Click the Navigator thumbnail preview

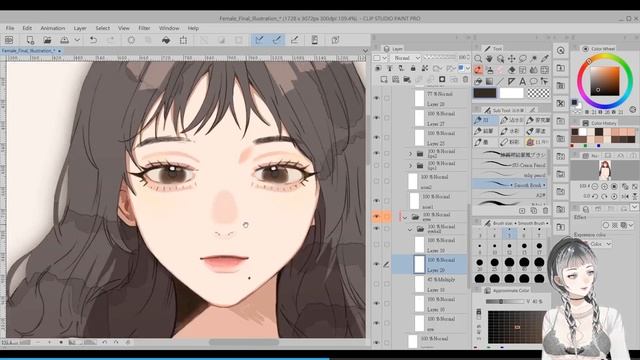(x=604, y=170)
